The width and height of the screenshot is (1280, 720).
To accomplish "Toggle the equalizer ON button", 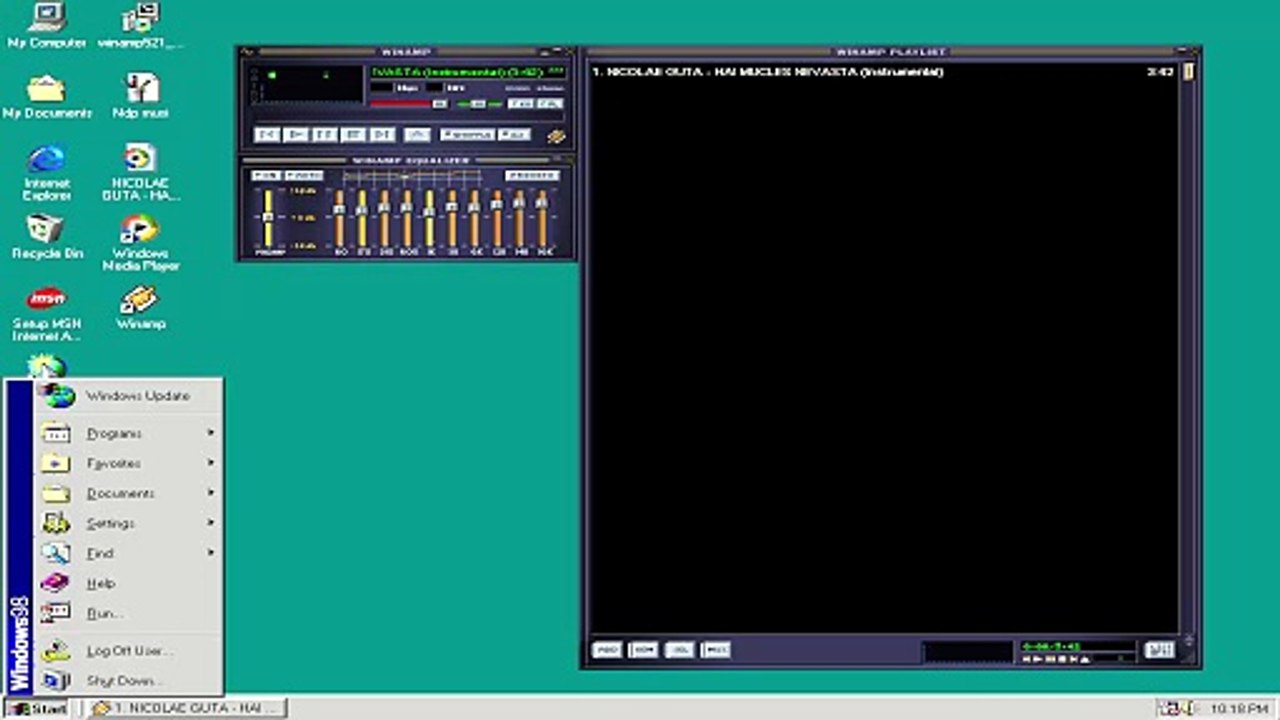I will pos(264,176).
